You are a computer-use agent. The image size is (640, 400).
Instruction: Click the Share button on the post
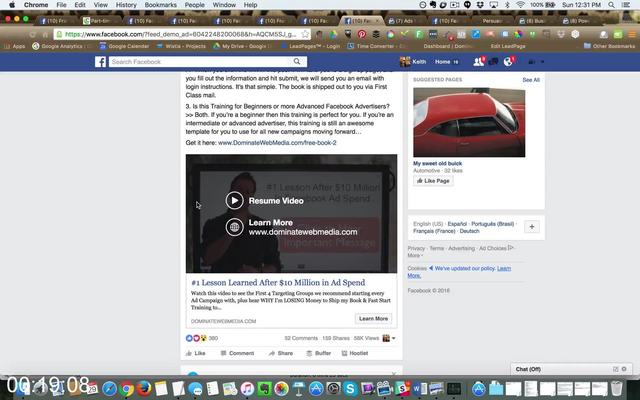coord(280,353)
